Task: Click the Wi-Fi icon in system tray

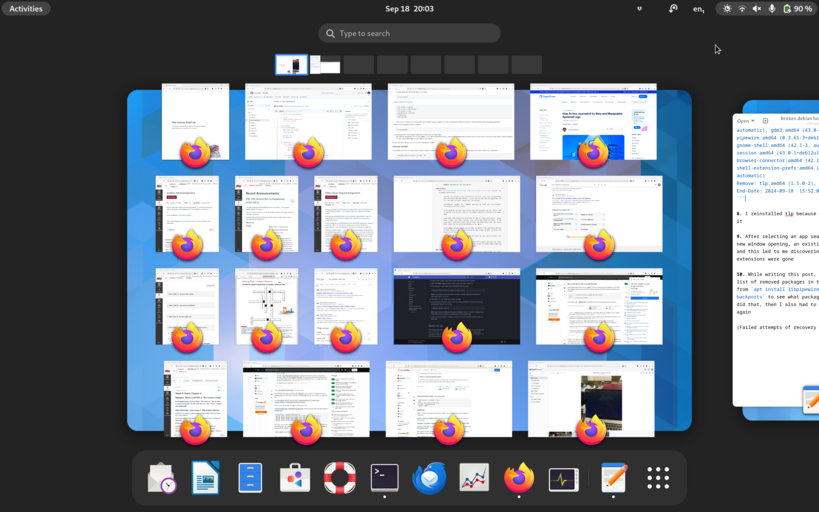Action: pyautogui.click(x=742, y=8)
